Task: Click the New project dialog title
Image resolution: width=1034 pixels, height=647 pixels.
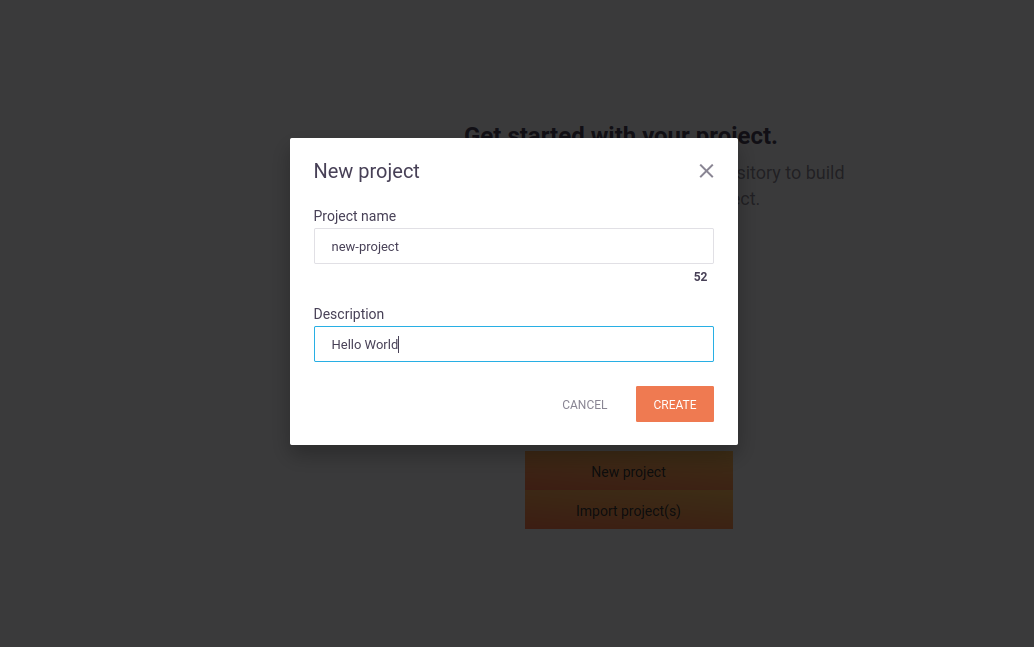Action: point(367,171)
